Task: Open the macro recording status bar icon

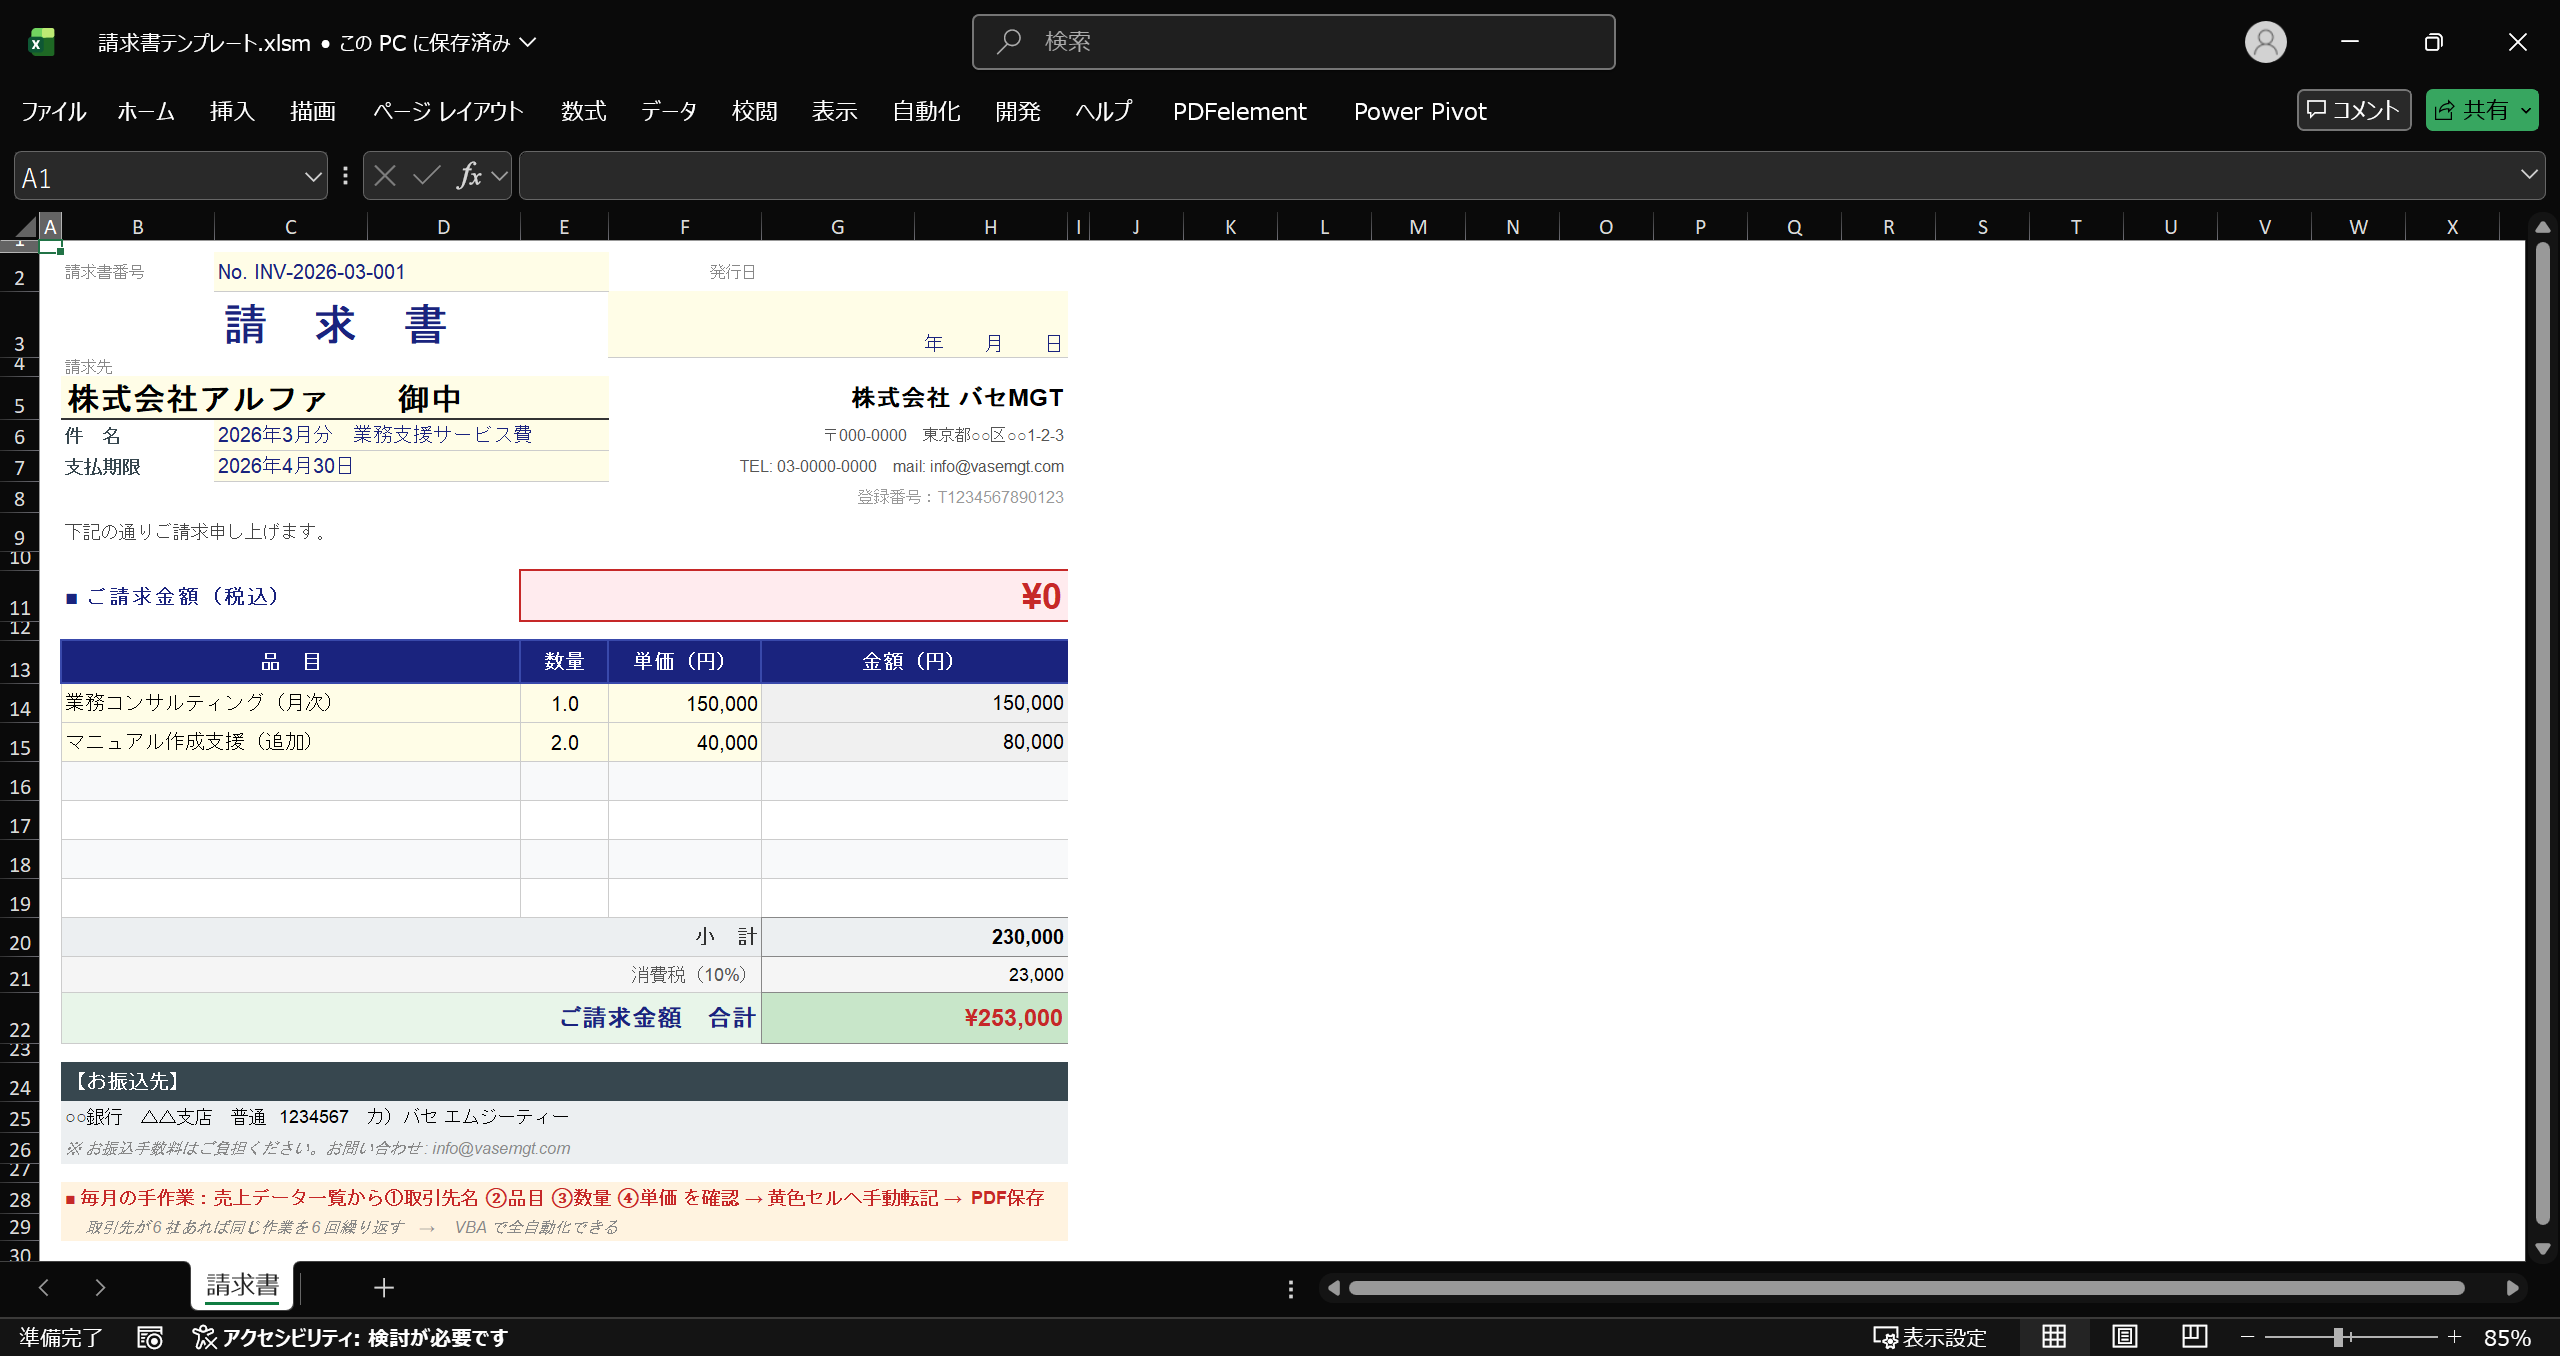Action: tap(150, 1338)
